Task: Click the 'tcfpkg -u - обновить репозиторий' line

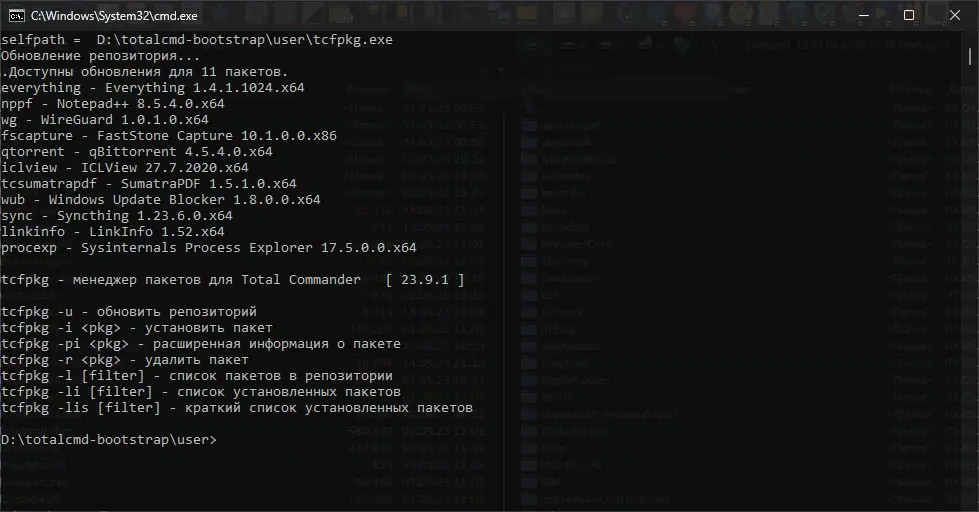Action: tap(129, 312)
